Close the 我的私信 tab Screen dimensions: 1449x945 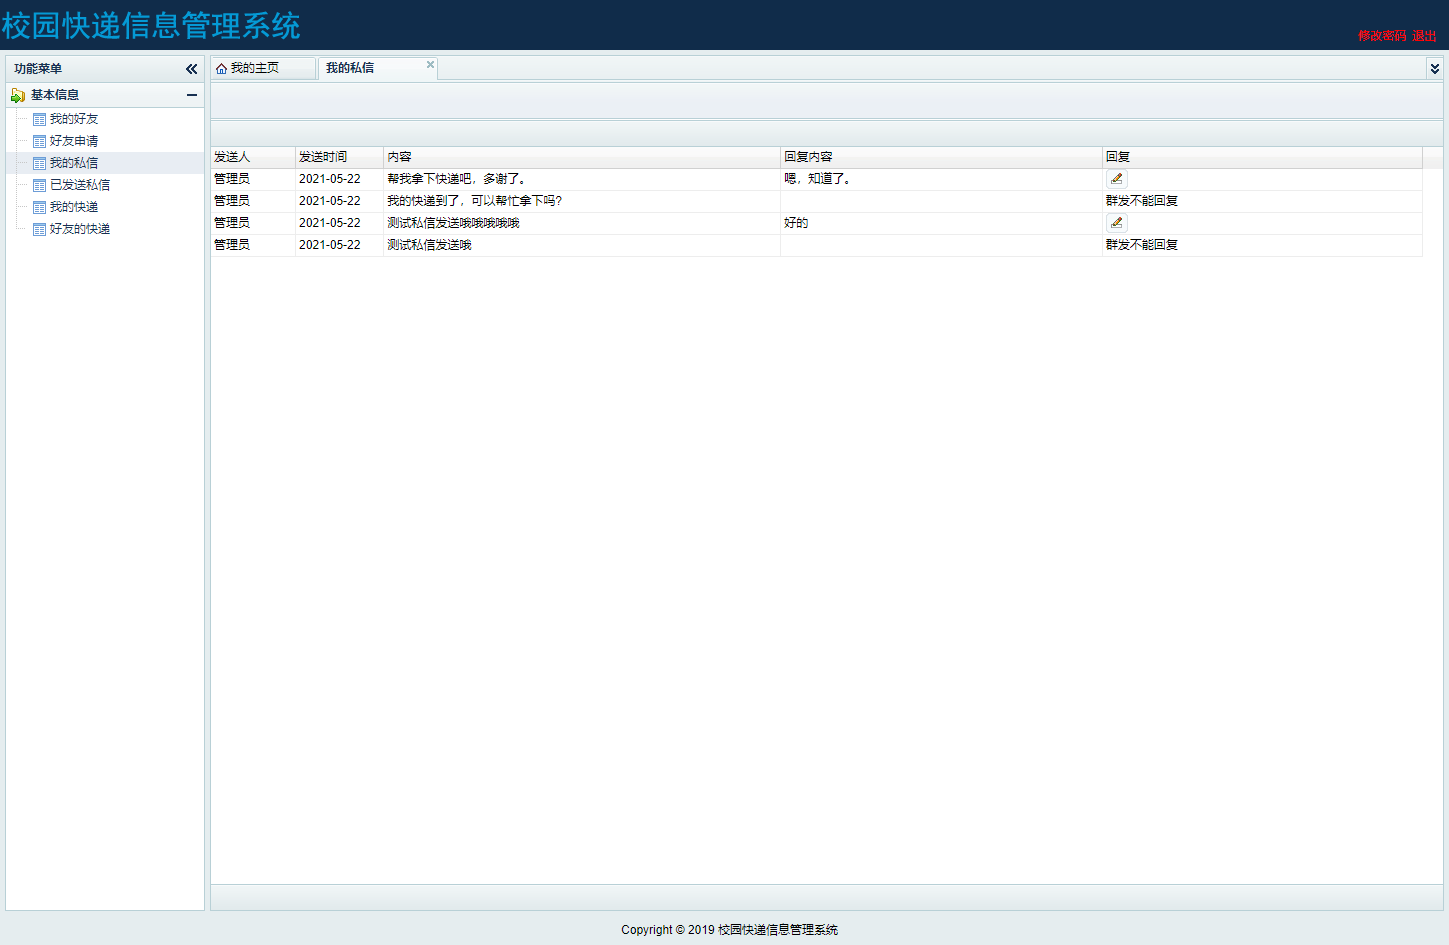pyautogui.click(x=430, y=65)
